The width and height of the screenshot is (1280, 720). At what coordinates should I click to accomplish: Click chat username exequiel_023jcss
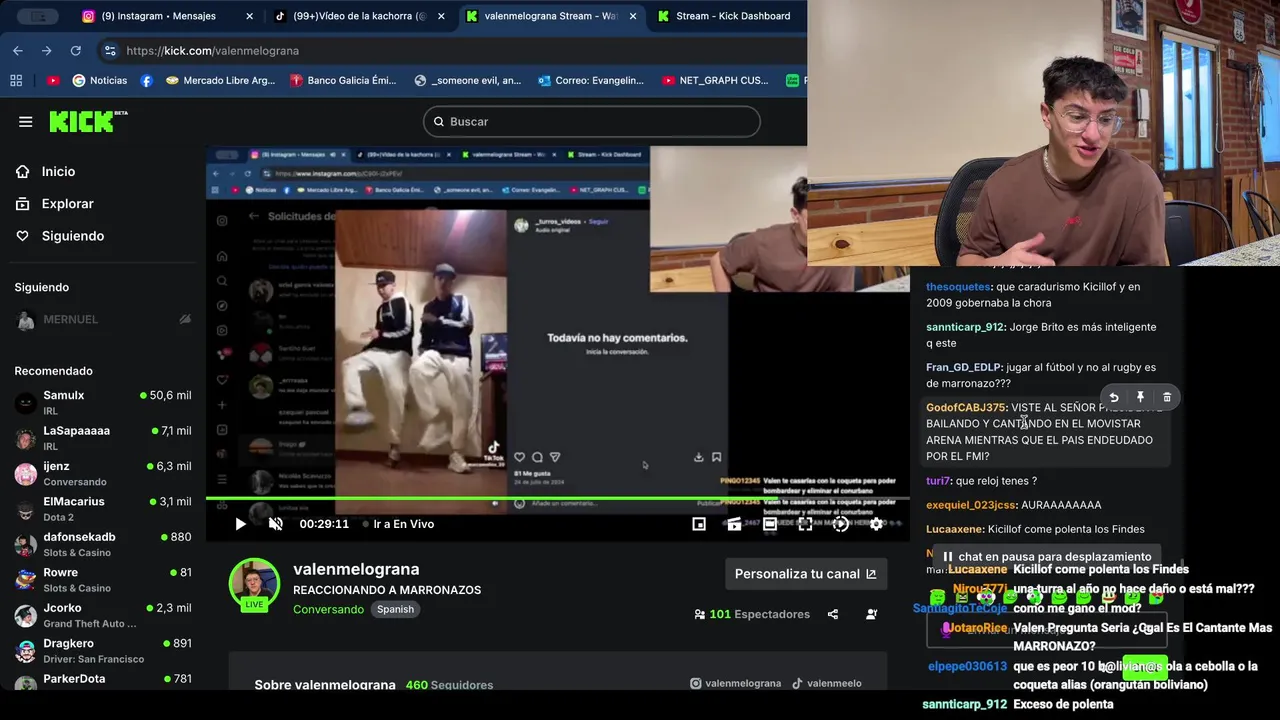tap(971, 505)
